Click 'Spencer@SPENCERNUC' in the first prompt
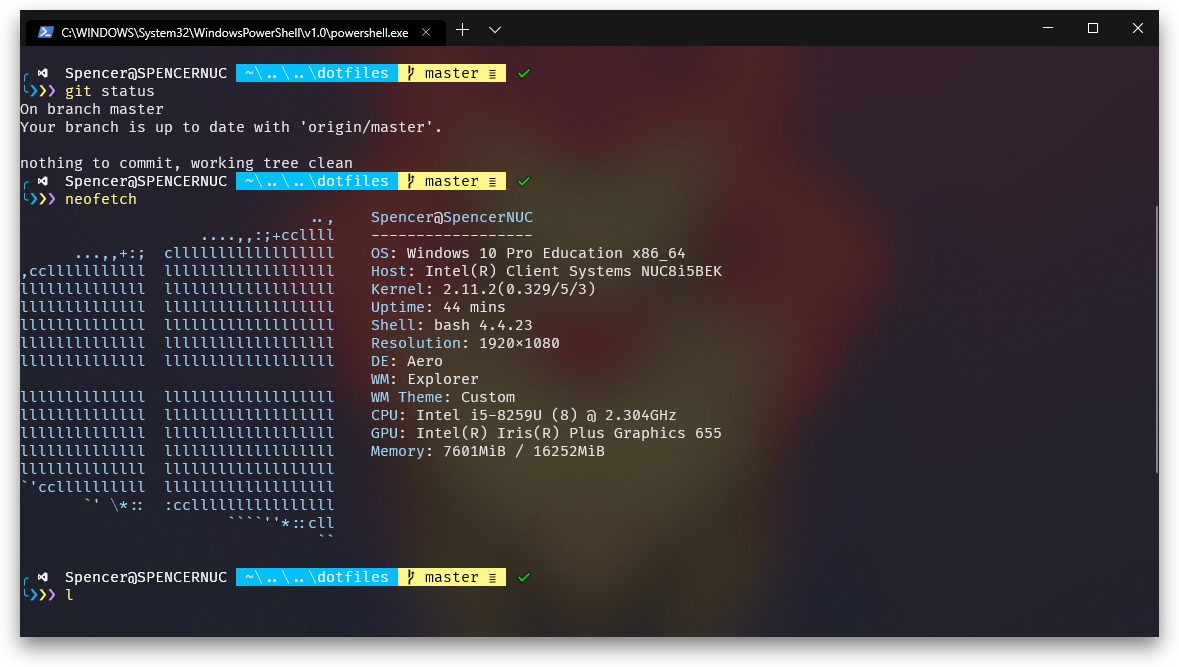Screen dimensions: 1179x667 146,74
